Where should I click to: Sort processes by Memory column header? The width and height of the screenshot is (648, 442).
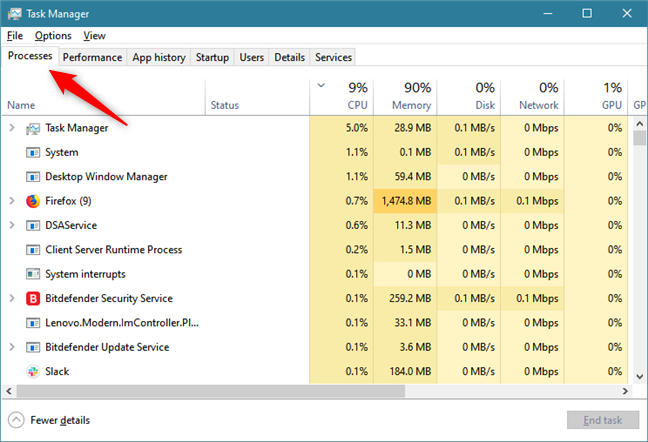point(405,97)
